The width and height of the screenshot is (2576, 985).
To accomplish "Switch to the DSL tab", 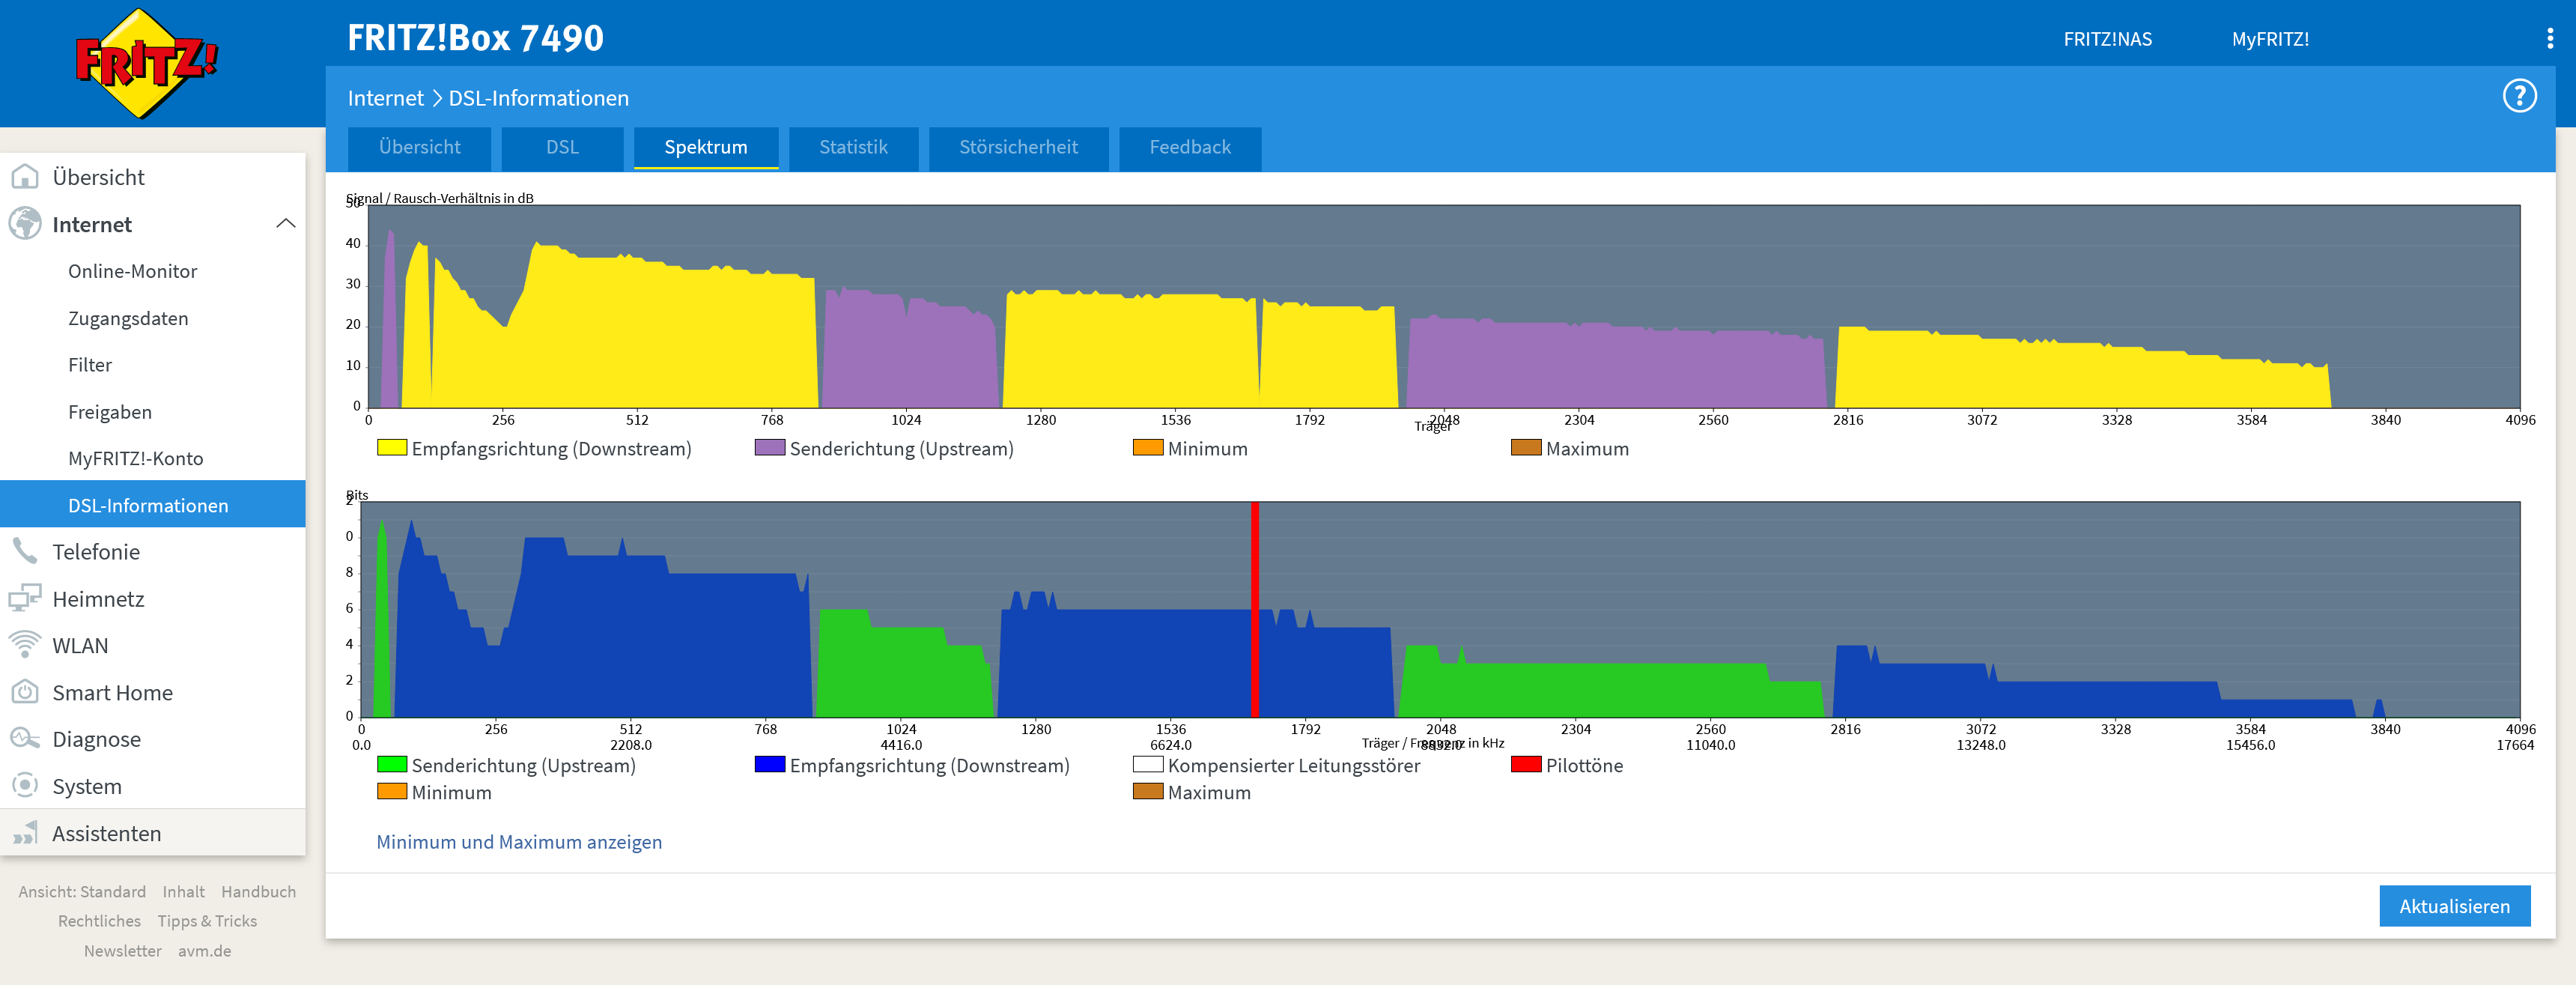I will (562, 148).
